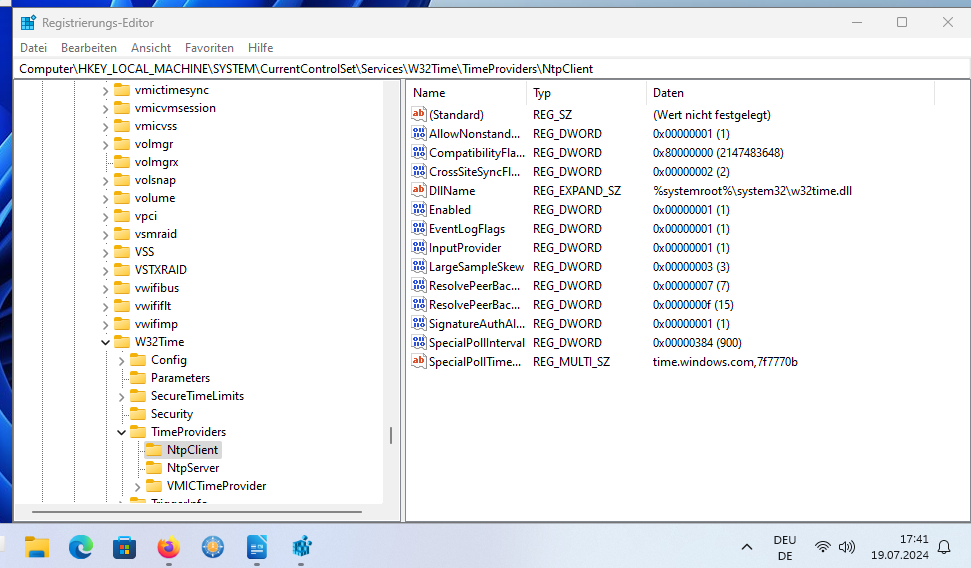971x568 pixels.
Task: Select the VSTXRAID folder icon
Action: click(122, 269)
